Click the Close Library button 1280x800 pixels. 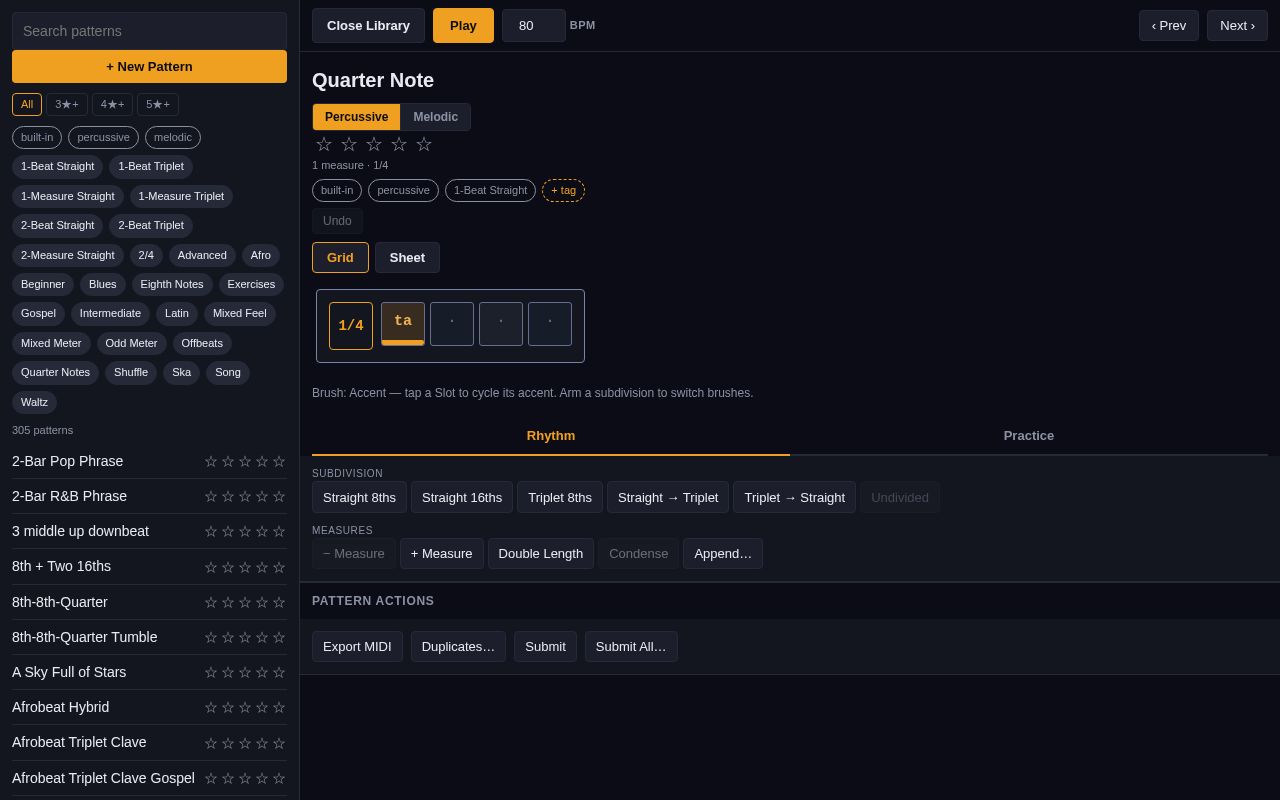368,26
